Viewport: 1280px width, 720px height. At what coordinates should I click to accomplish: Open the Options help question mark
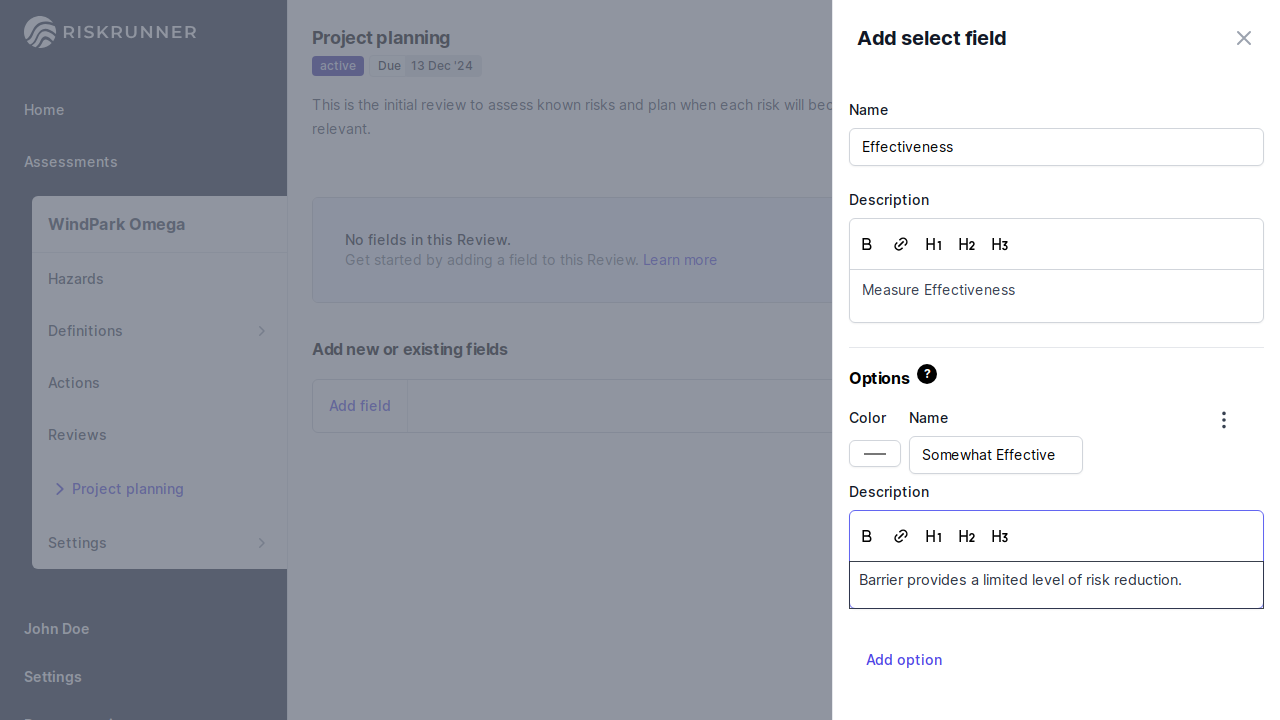[927, 374]
